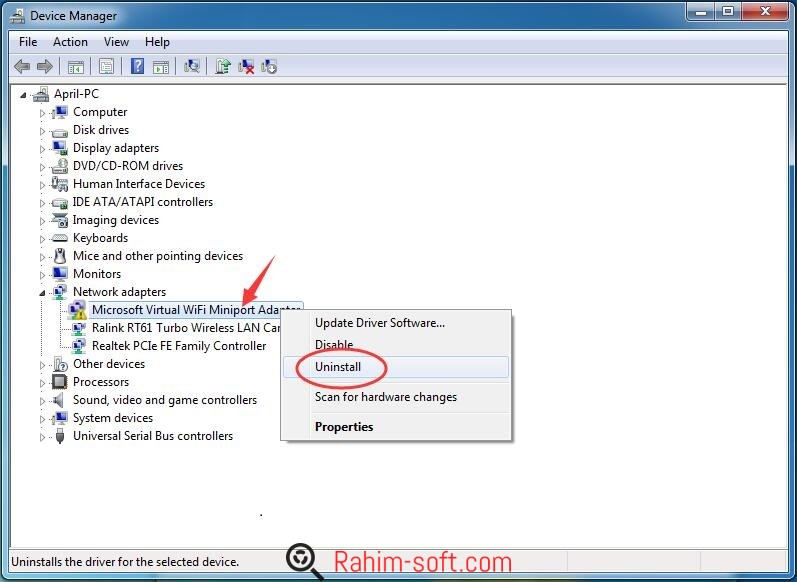Screen dimensions: 797x582
Task: Collapse the April-PC root node
Action: pos(22,95)
